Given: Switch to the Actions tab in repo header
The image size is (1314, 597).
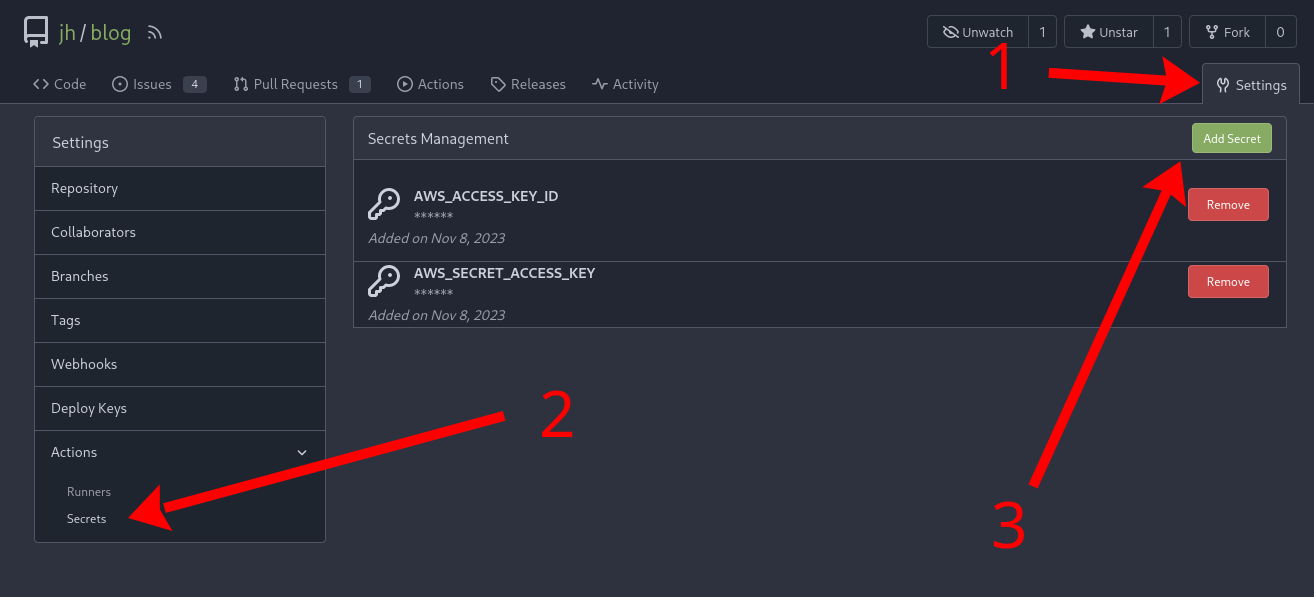Looking at the screenshot, I should pyautogui.click(x=430, y=84).
